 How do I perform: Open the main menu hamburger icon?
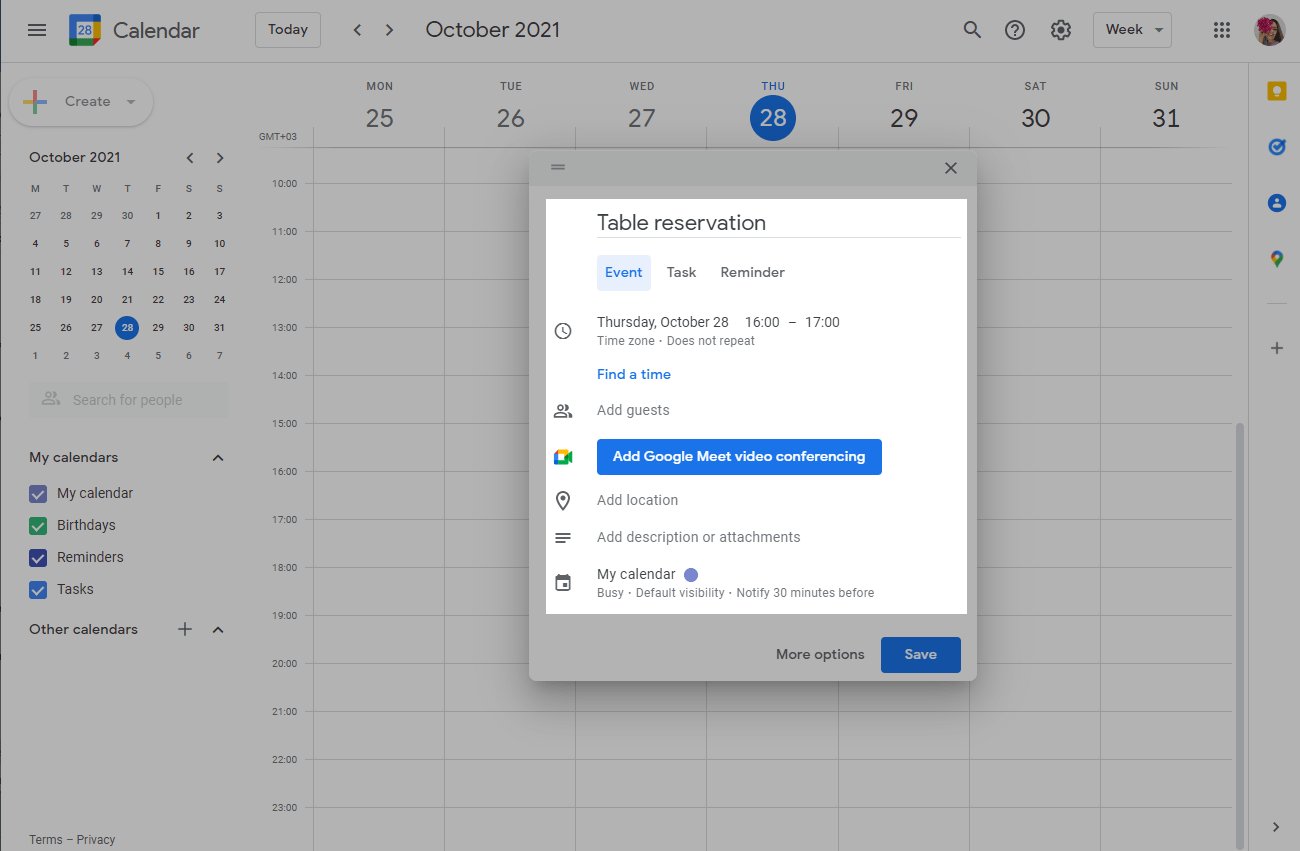click(37, 30)
